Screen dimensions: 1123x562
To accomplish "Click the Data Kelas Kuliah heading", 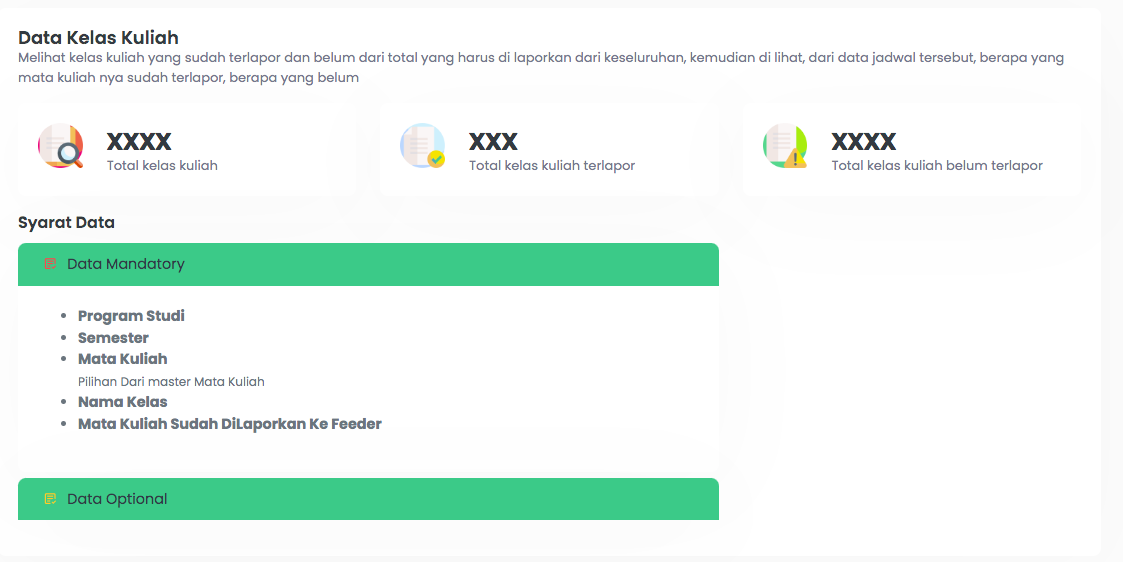I will tap(98, 37).
